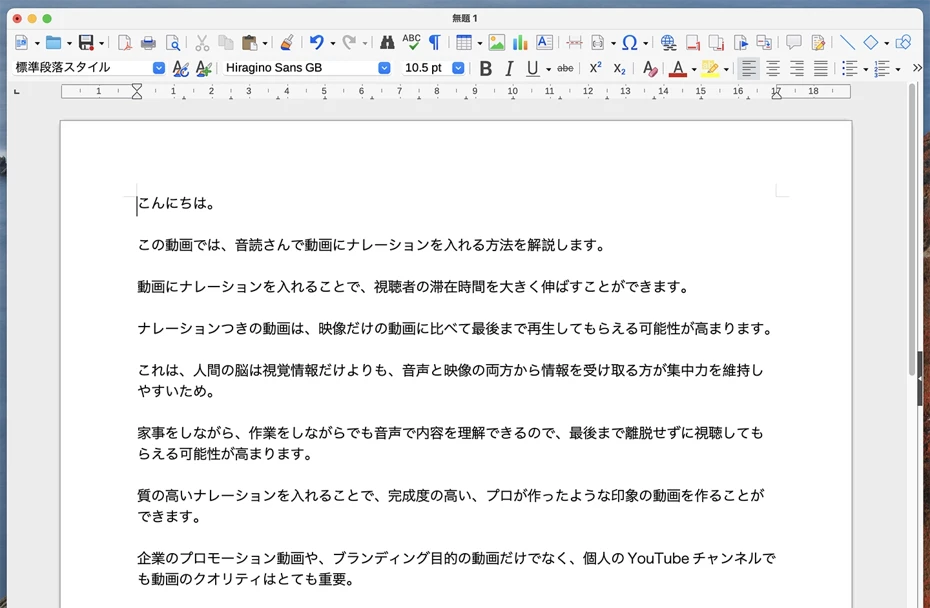Insert a comment with the speech bubble icon
930x608 pixels.
tap(794, 42)
